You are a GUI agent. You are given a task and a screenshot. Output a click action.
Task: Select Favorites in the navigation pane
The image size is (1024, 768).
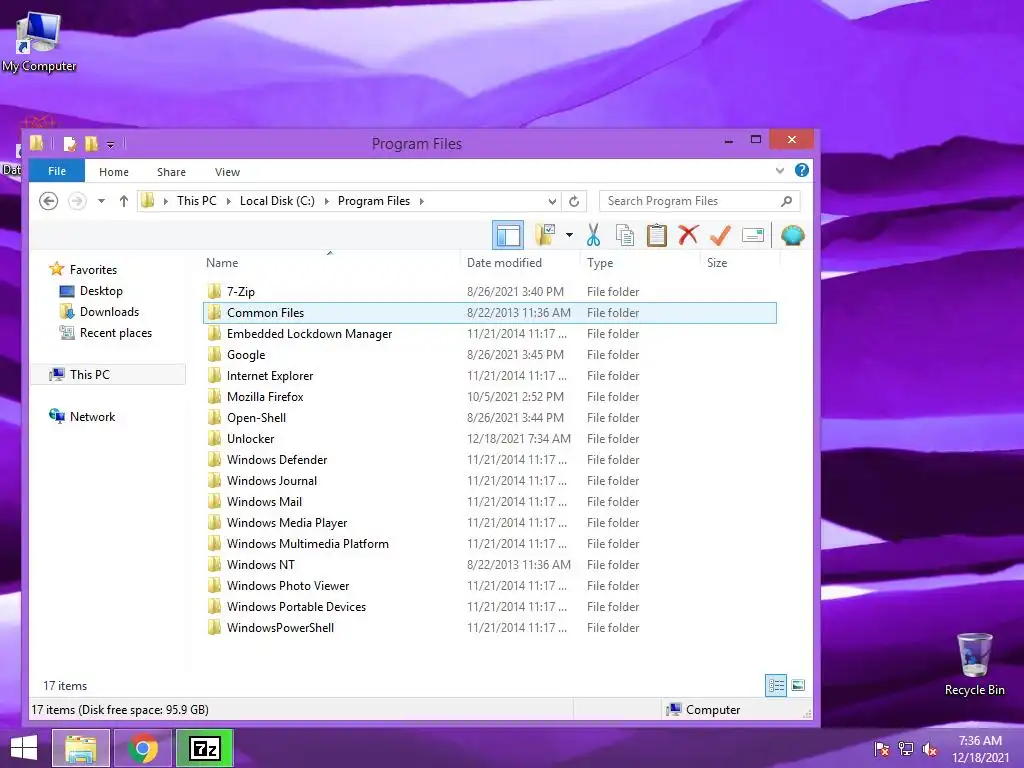click(93, 270)
